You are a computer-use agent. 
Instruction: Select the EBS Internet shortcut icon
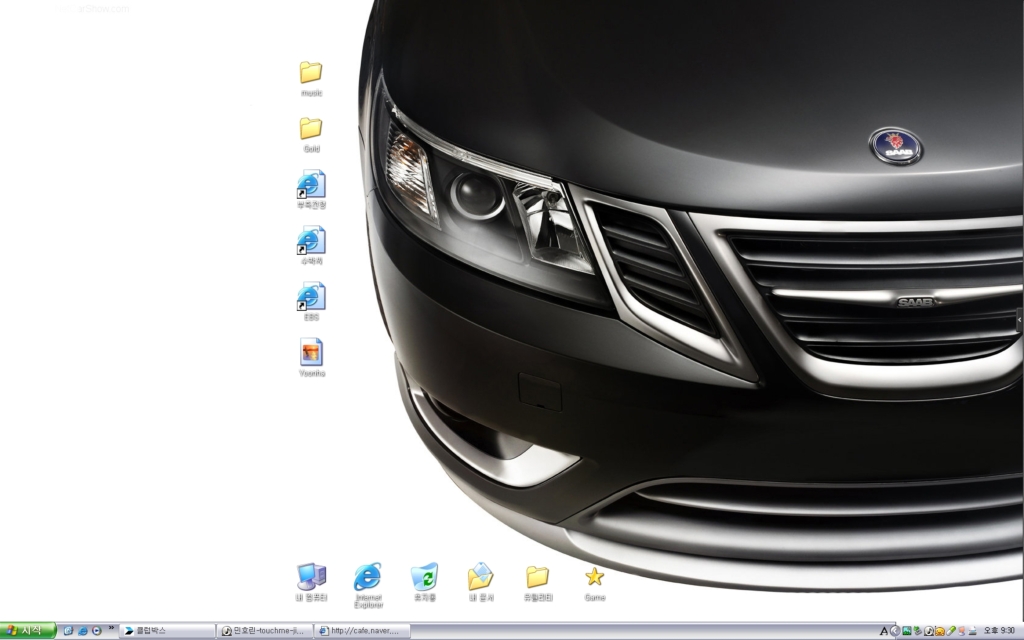[311, 302]
